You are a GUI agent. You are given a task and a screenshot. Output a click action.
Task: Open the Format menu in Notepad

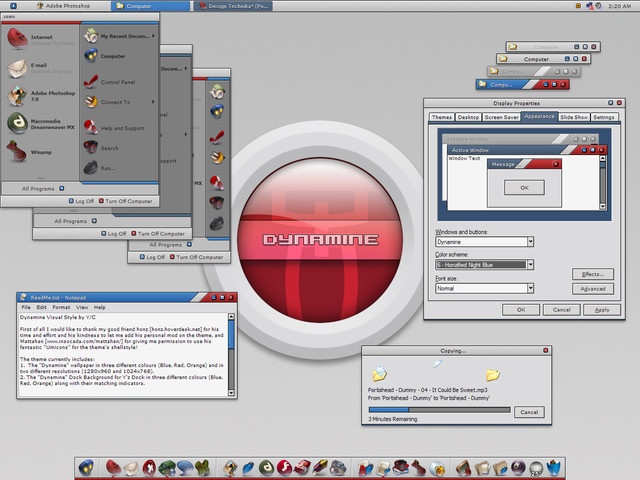click(61, 307)
